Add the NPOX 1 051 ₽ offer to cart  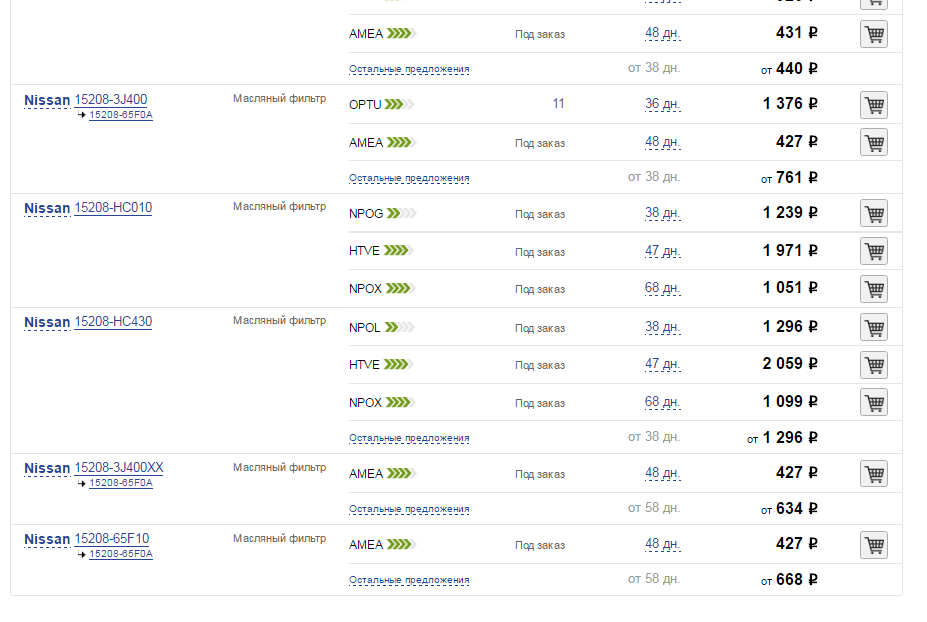point(874,289)
